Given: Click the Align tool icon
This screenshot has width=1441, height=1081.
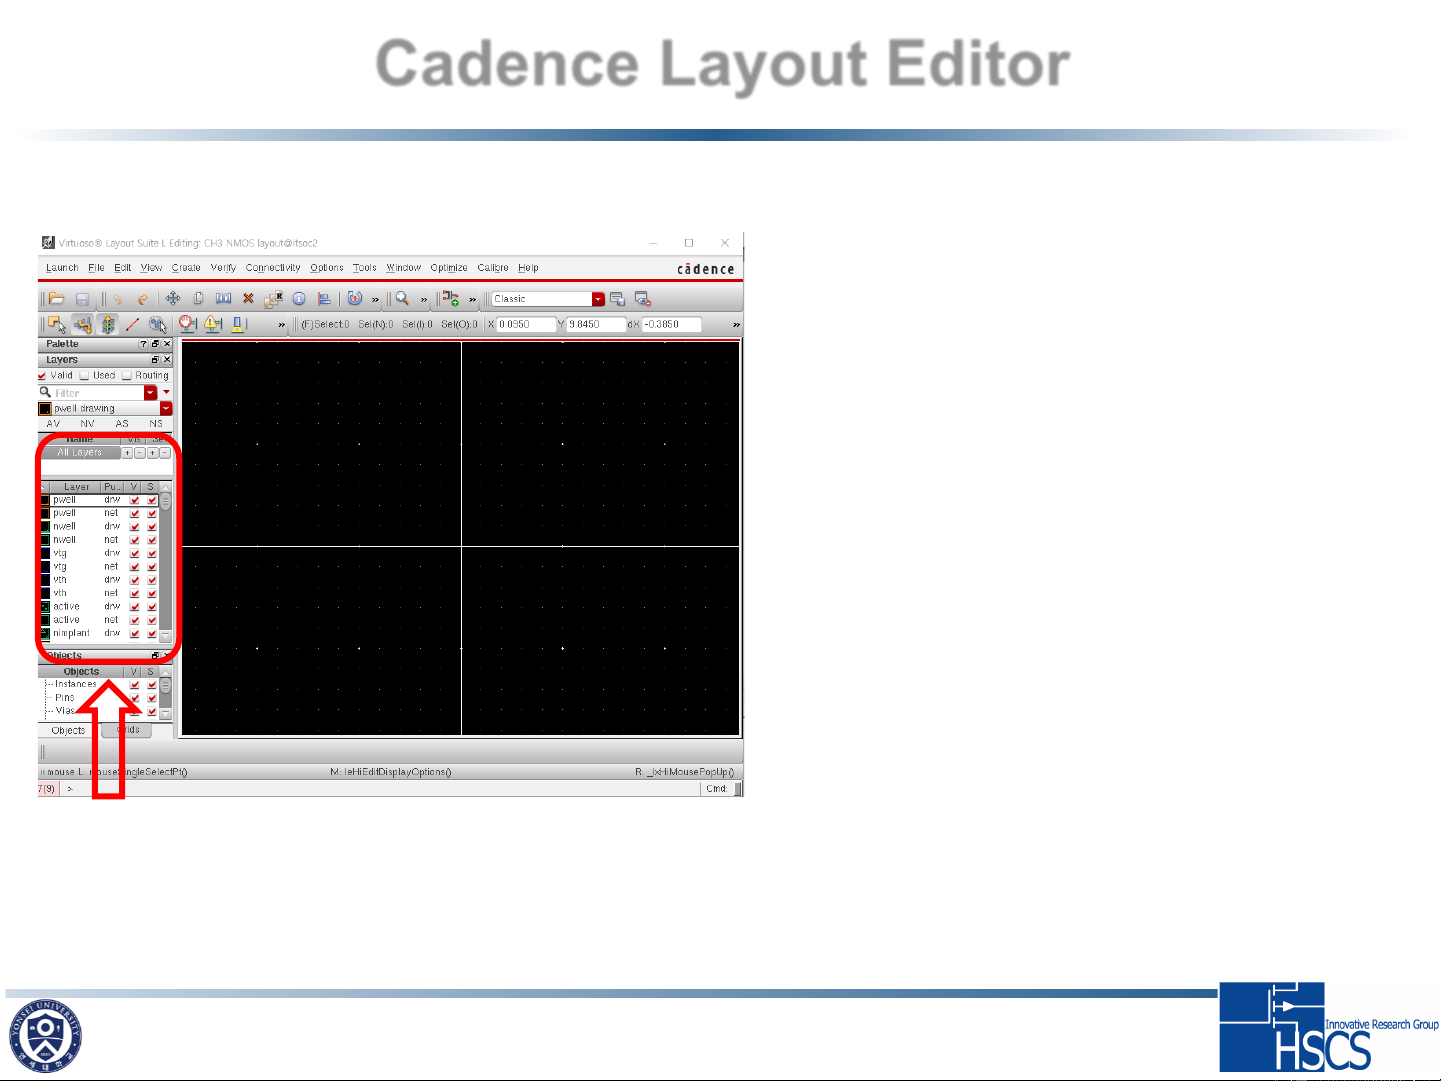Looking at the screenshot, I should (x=324, y=299).
